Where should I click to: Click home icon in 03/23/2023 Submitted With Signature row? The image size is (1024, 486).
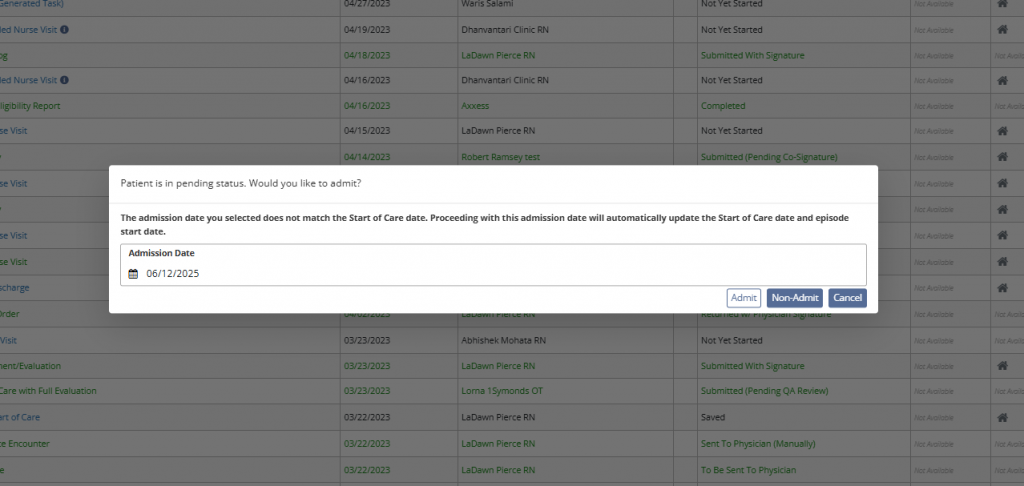pyautogui.click(x=1002, y=366)
